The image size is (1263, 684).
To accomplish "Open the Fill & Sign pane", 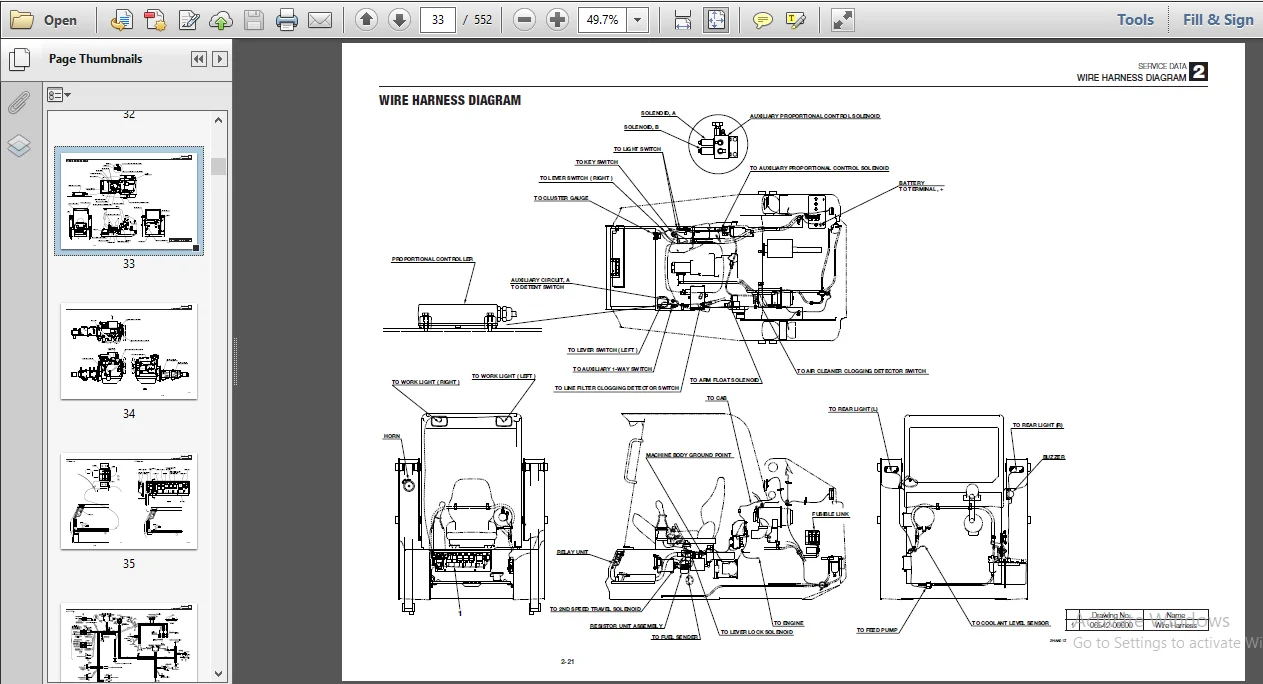I will [x=1218, y=19].
